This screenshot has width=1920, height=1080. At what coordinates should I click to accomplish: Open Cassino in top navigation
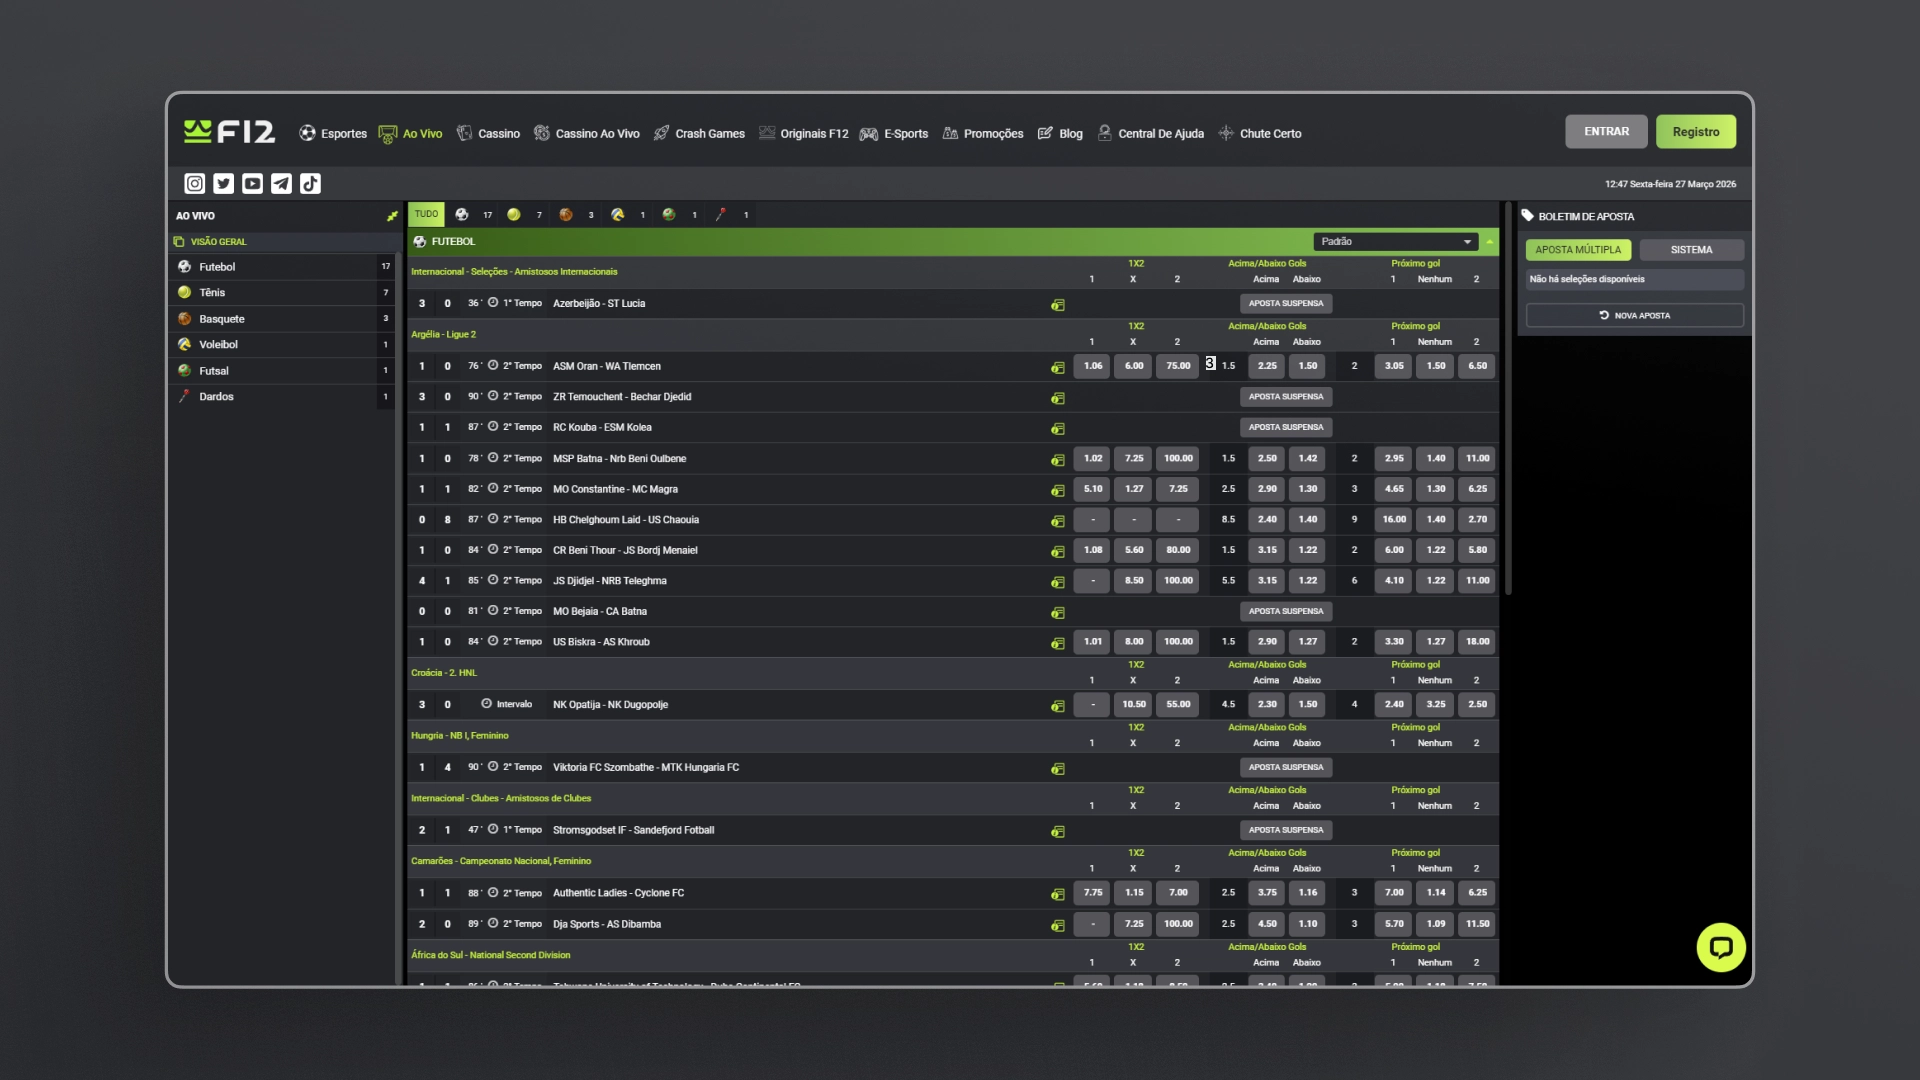pos(488,133)
